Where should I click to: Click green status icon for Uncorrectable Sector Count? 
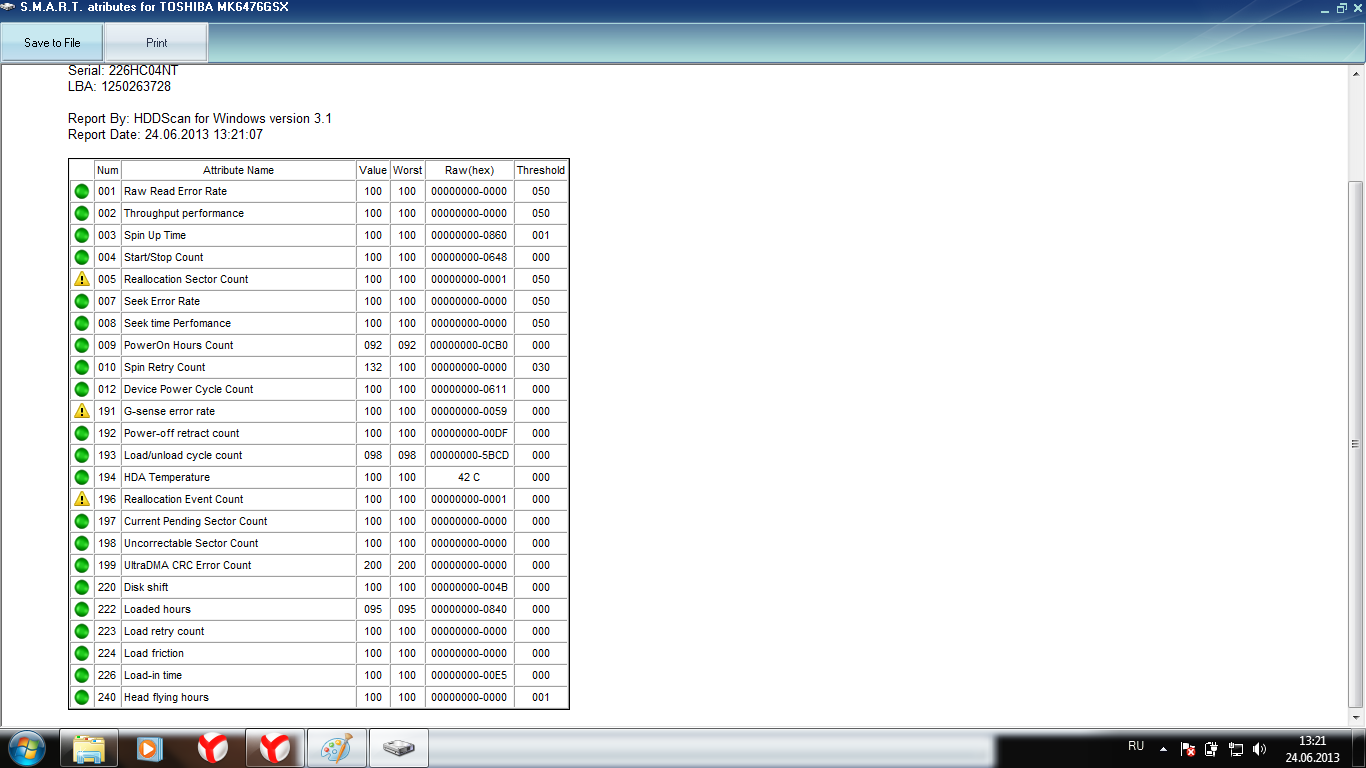pyautogui.click(x=82, y=543)
